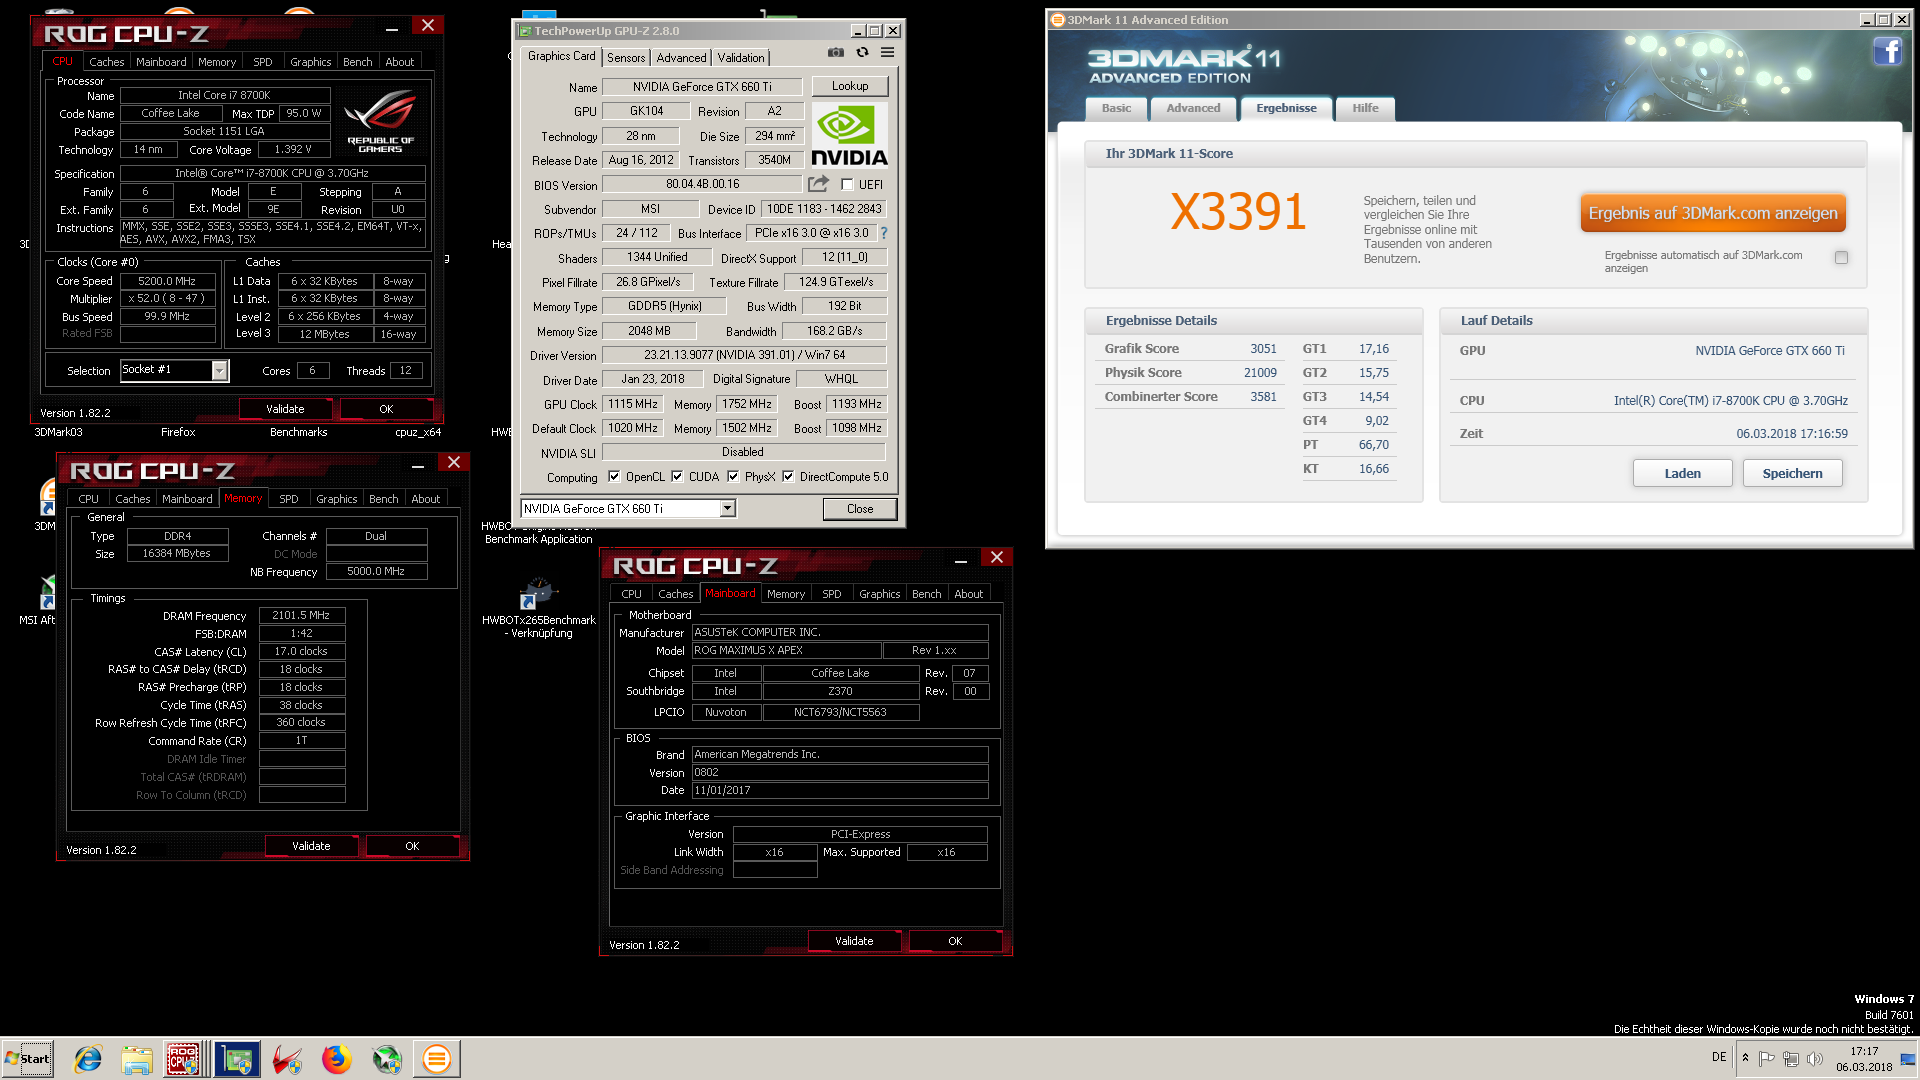The image size is (1920, 1080).
Task: Click Validate in the Memory CPU-Z window
Action: click(x=311, y=846)
